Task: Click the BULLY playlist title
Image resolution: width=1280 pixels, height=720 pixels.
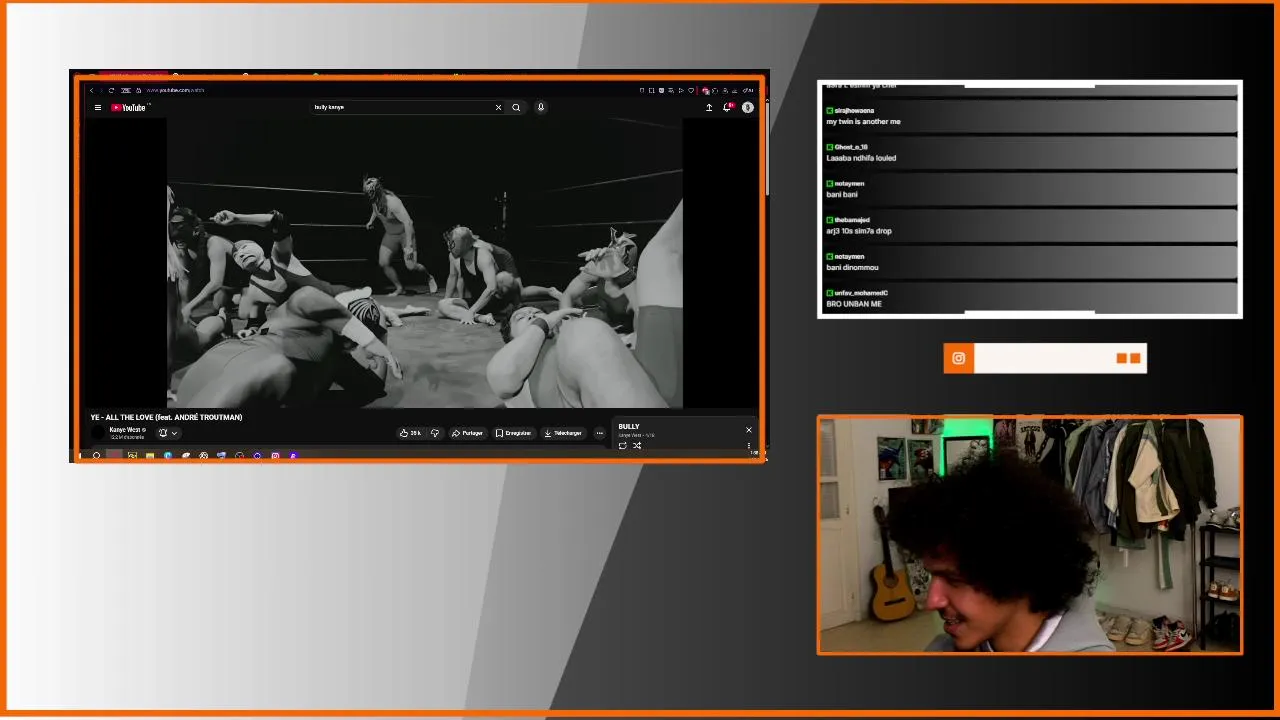Action: point(629,427)
